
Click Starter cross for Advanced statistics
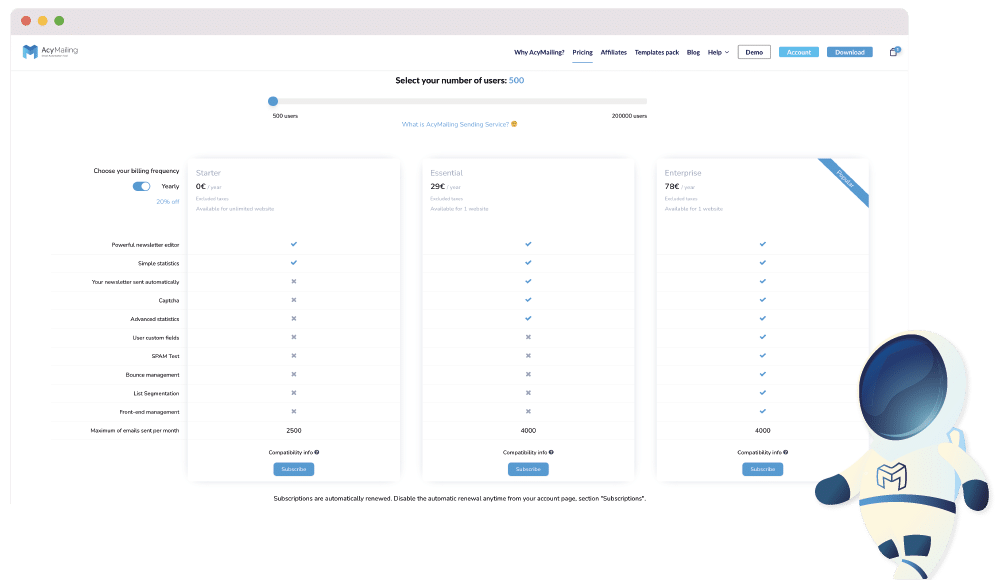[x=294, y=318]
